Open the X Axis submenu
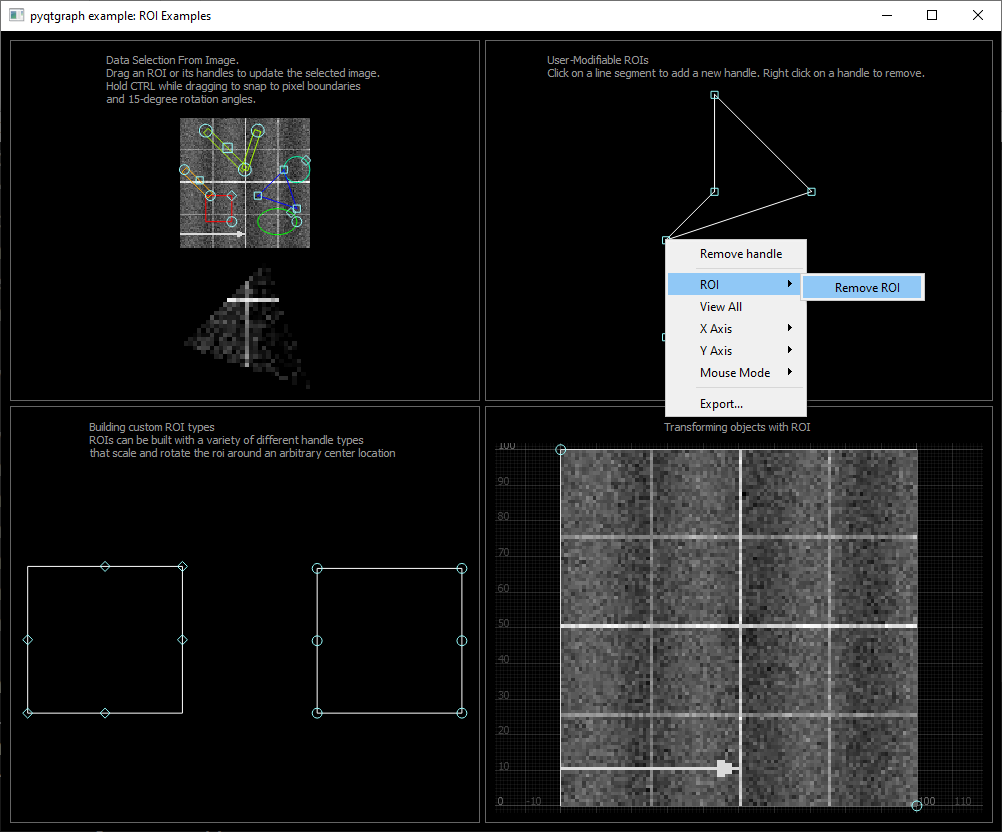 pos(716,328)
